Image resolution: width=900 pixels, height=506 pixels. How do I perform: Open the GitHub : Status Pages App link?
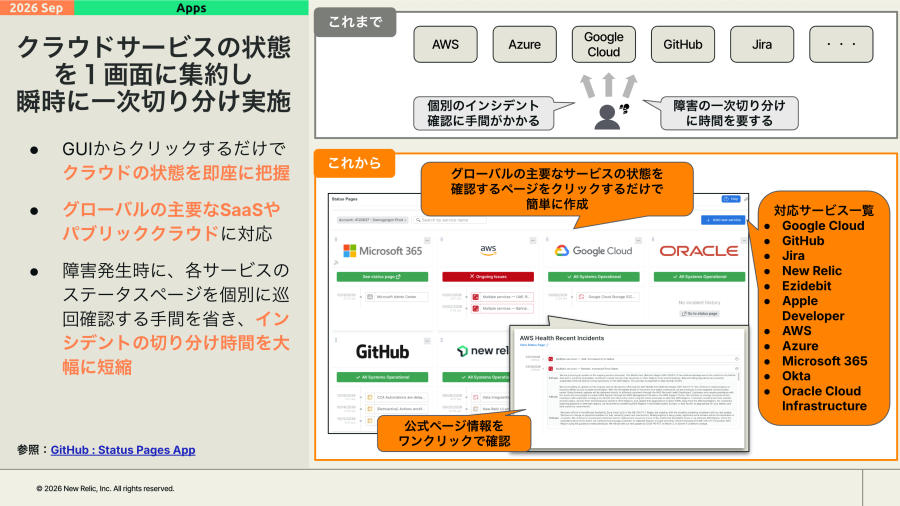[123, 450]
